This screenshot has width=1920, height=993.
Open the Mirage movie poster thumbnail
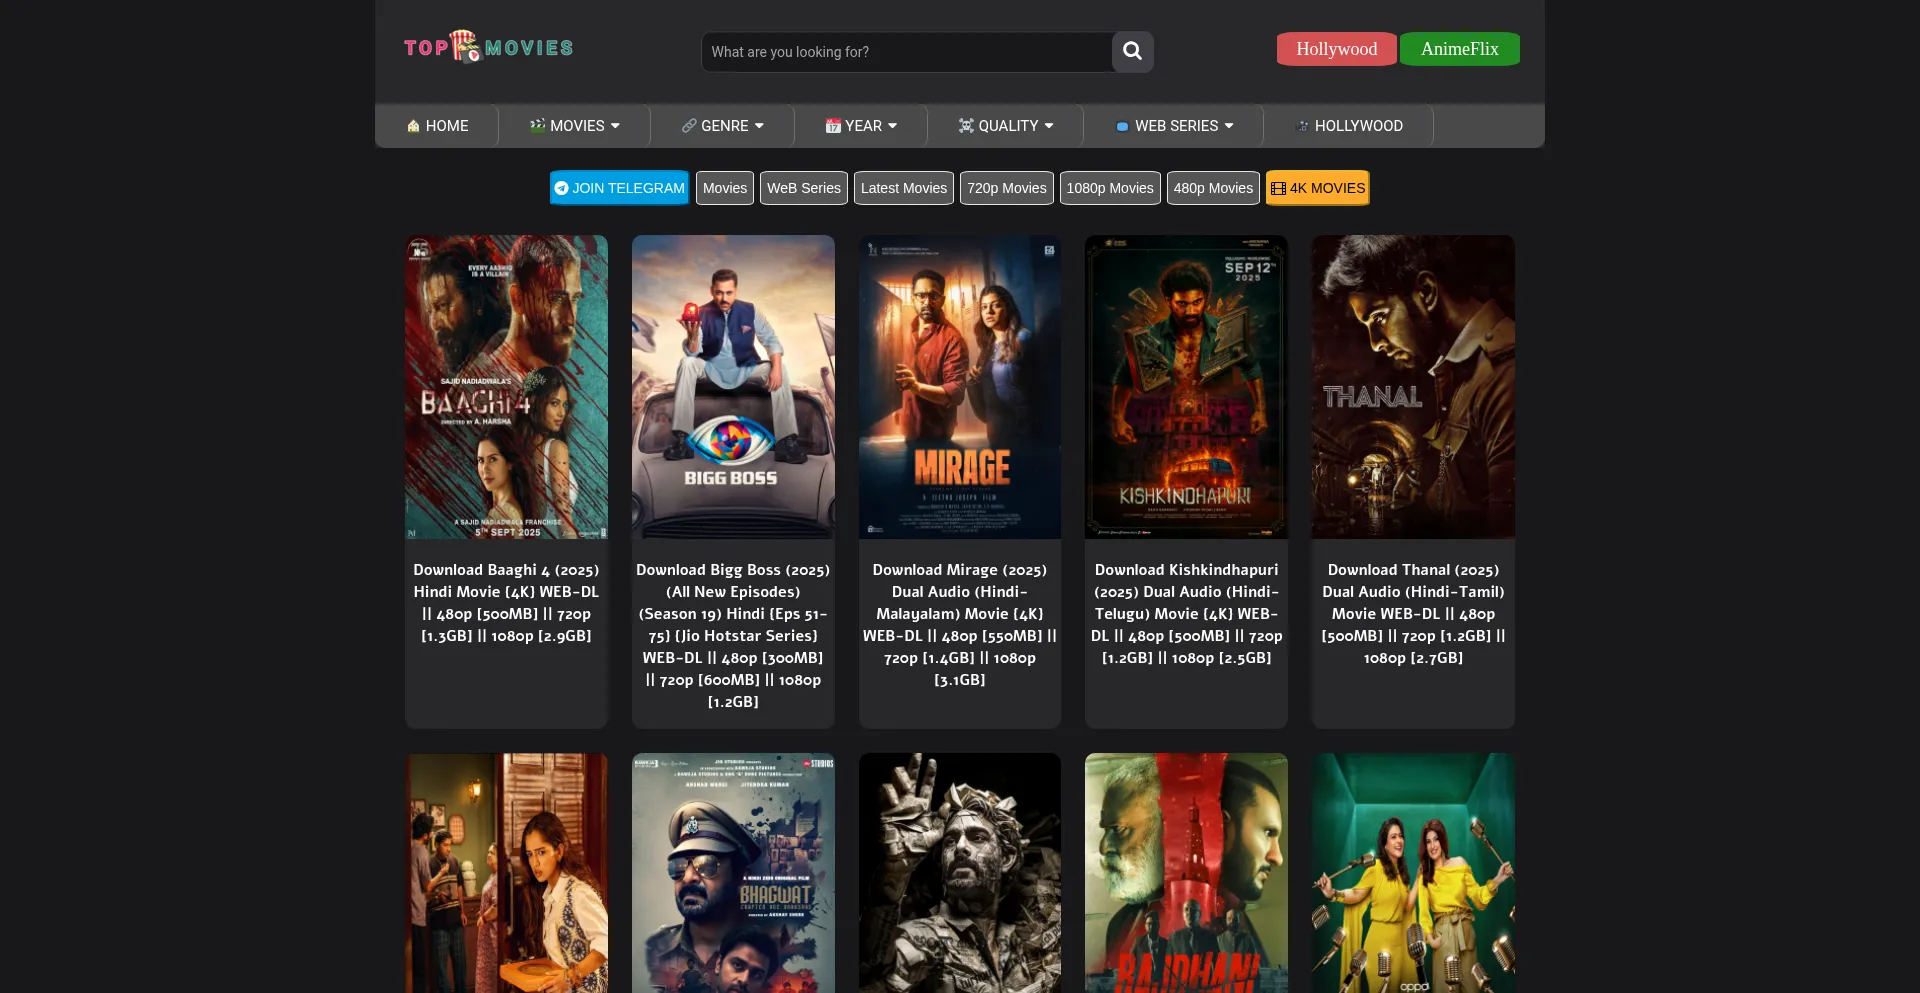(x=959, y=387)
